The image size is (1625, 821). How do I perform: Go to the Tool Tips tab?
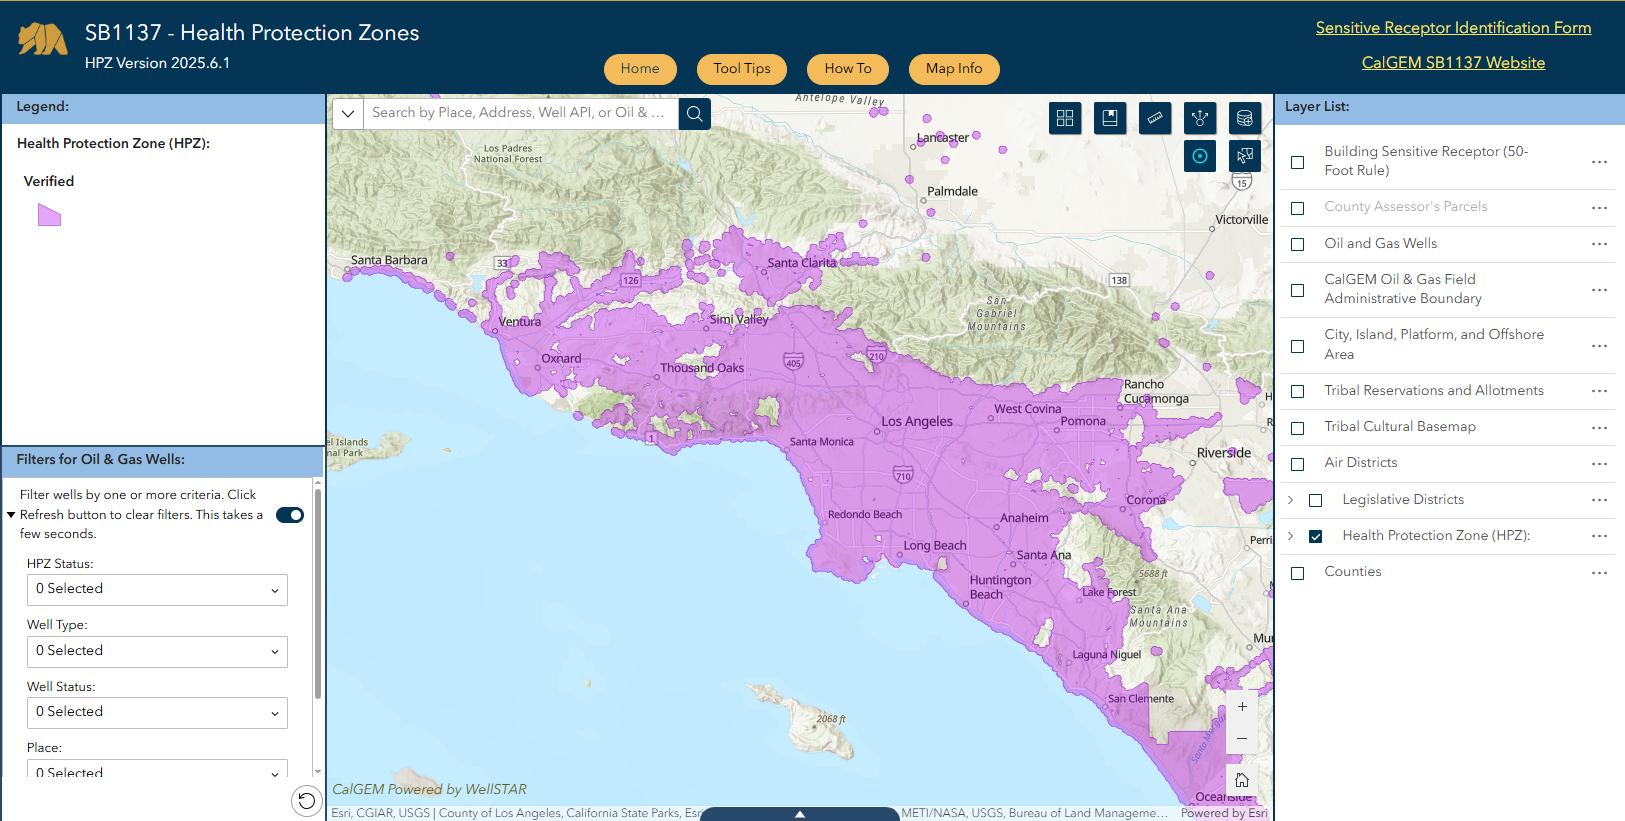point(742,69)
